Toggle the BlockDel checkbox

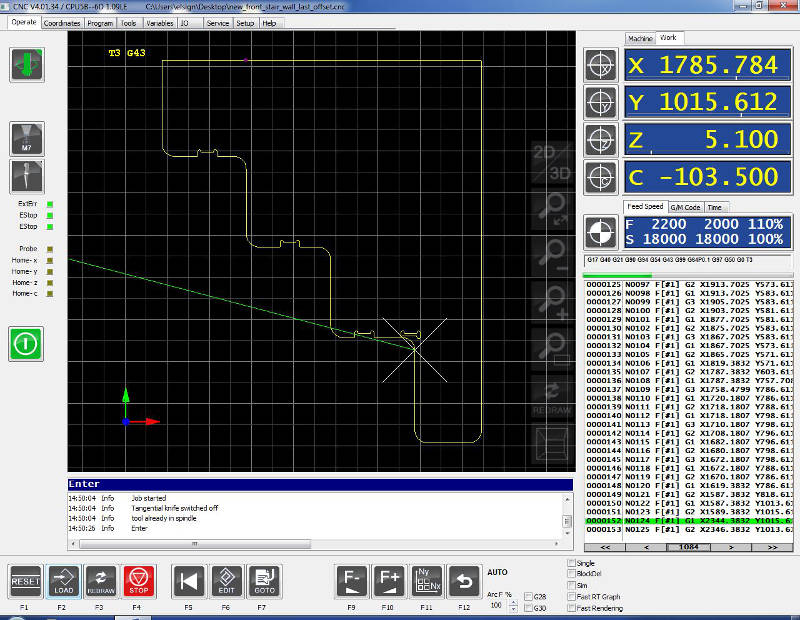571,575
